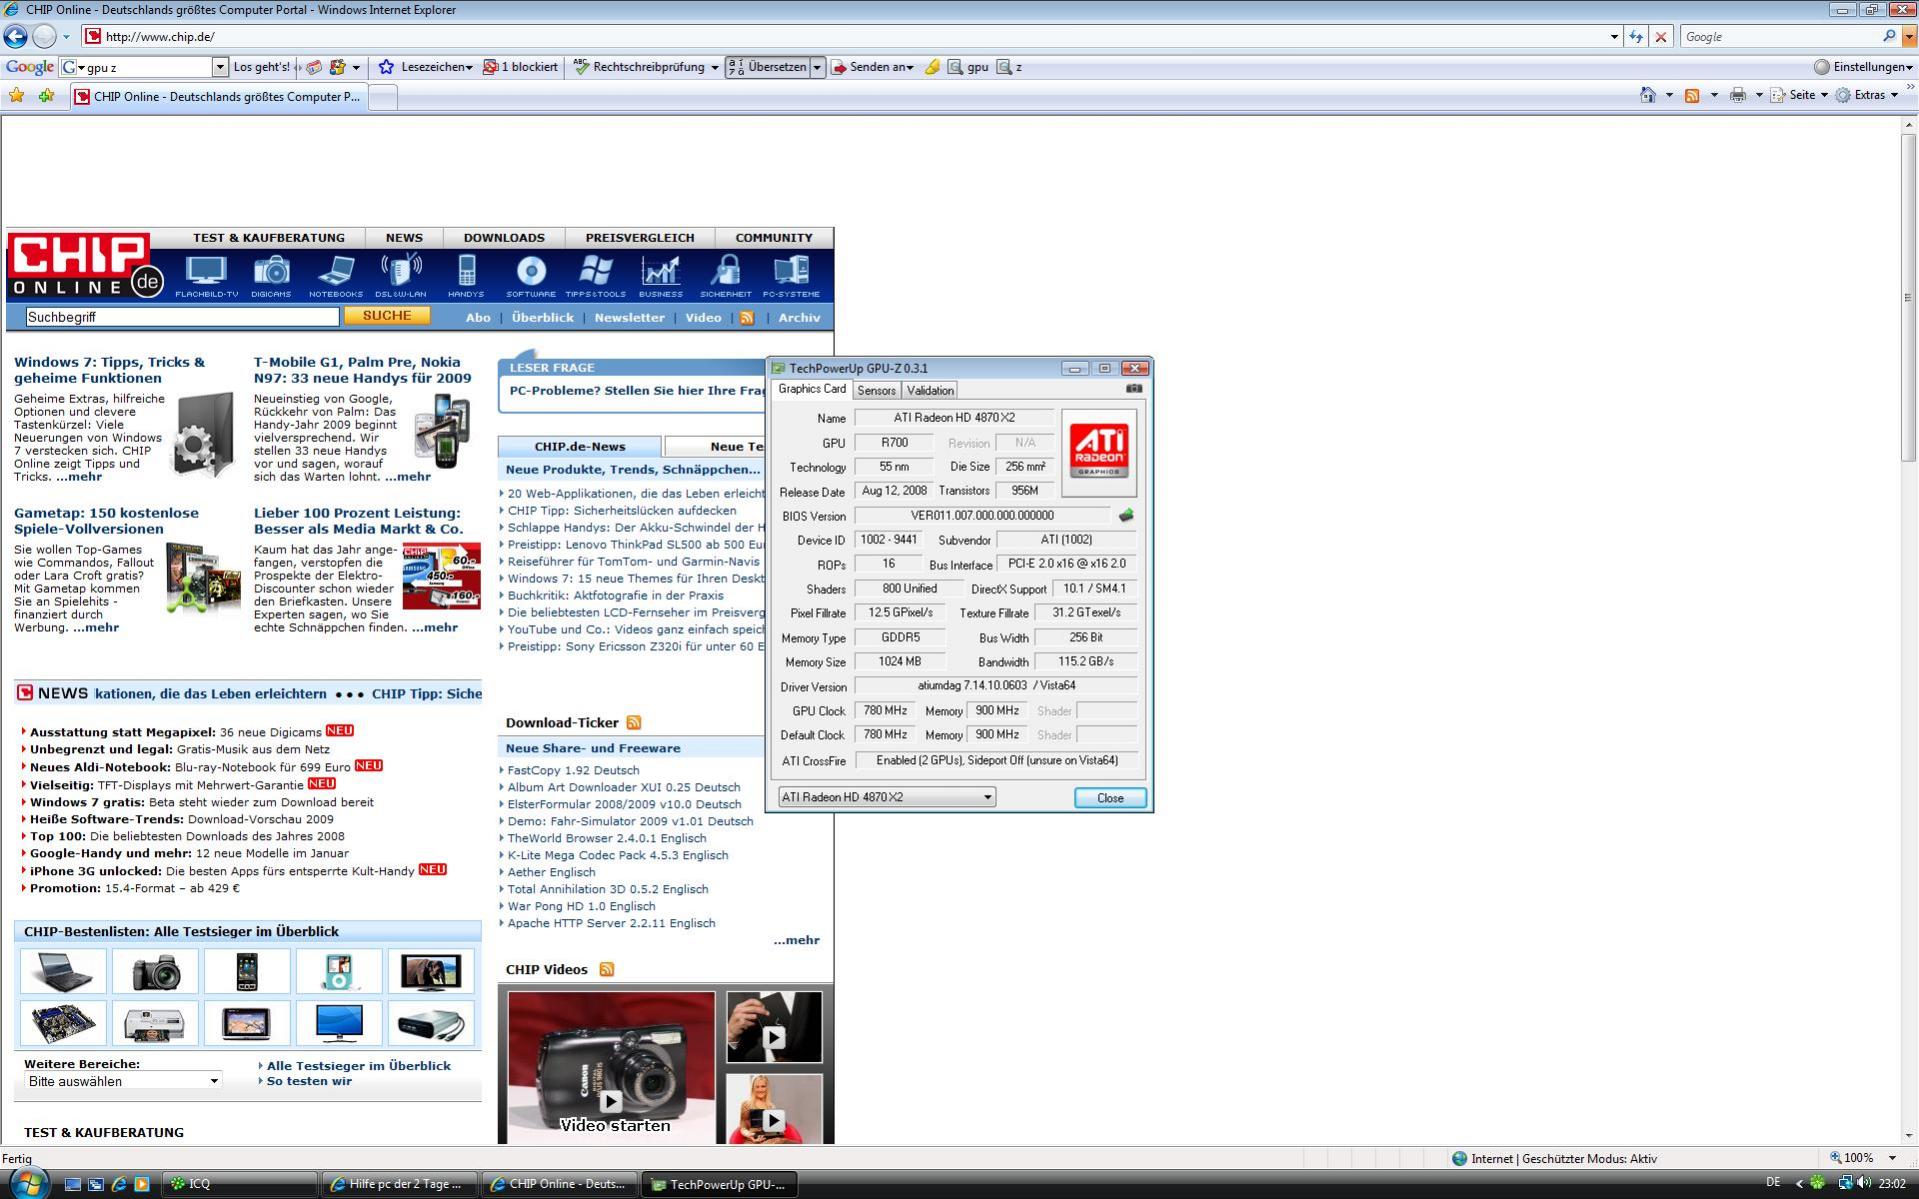Open the Archiv link in navigation bar

(799, 318)
